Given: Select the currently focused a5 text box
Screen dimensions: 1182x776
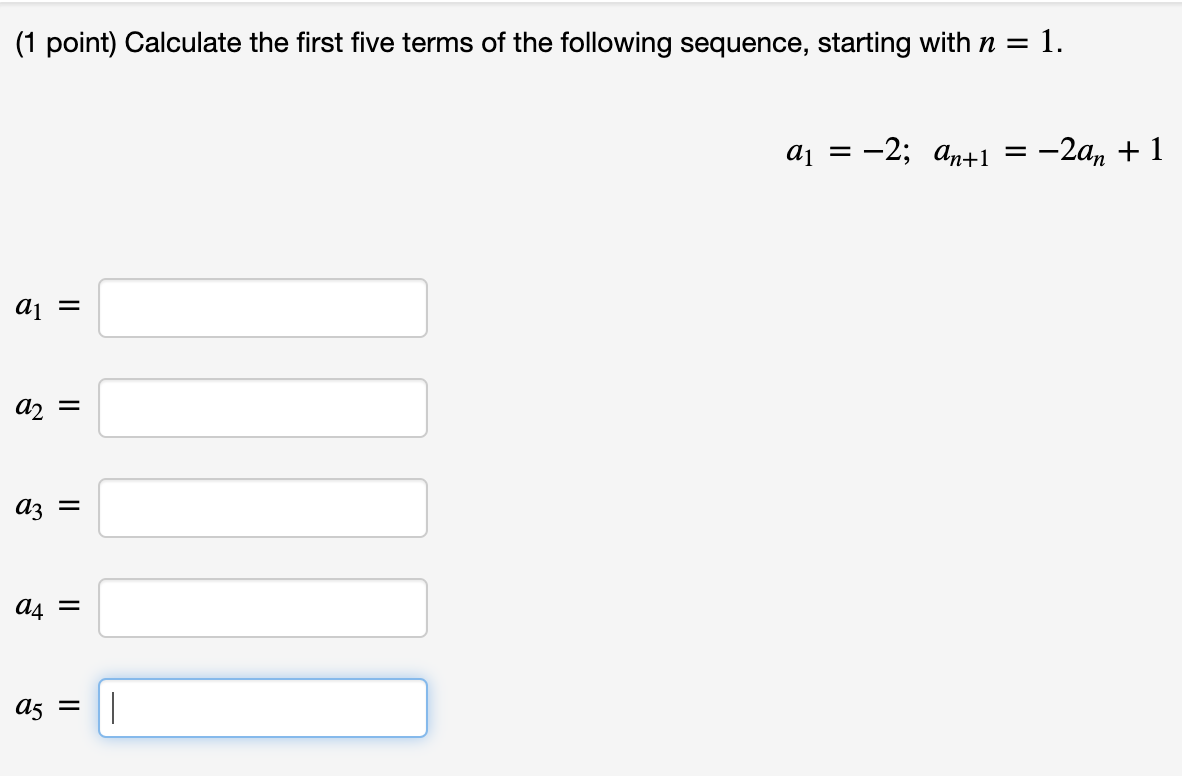Looking at the screenshot, I should tap(262, 707).
